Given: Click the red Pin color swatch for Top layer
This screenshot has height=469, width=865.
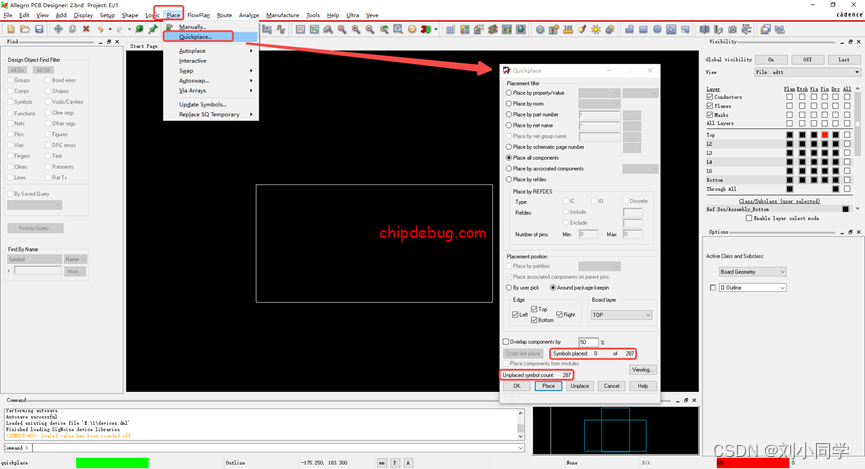Looking at the screenshot, I should click(824, 134).
